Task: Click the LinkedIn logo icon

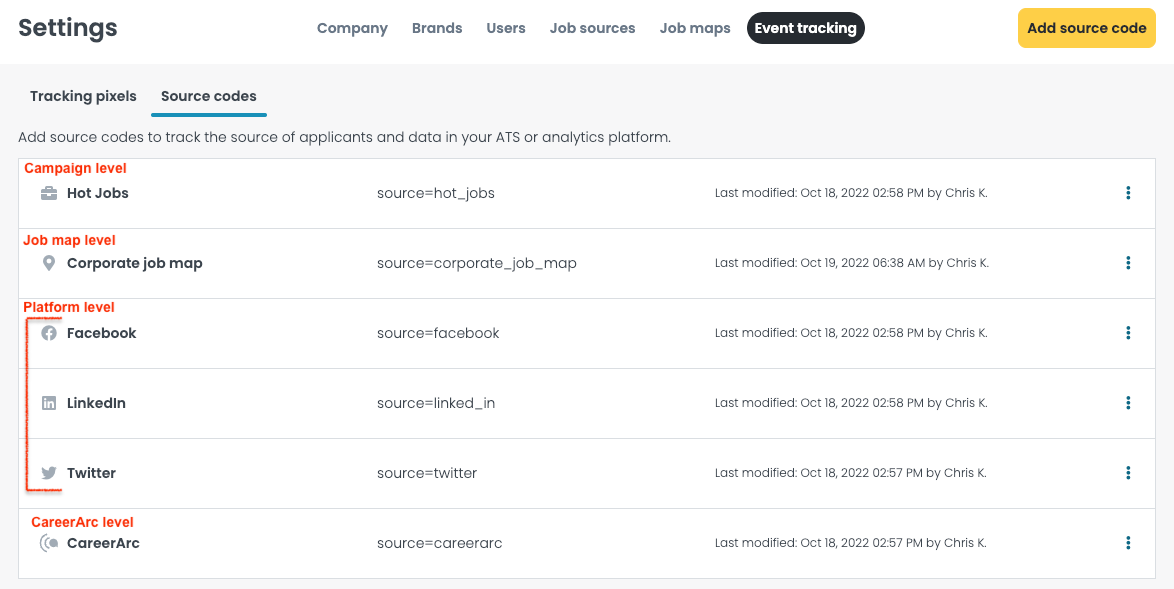Action: point(48,403)
